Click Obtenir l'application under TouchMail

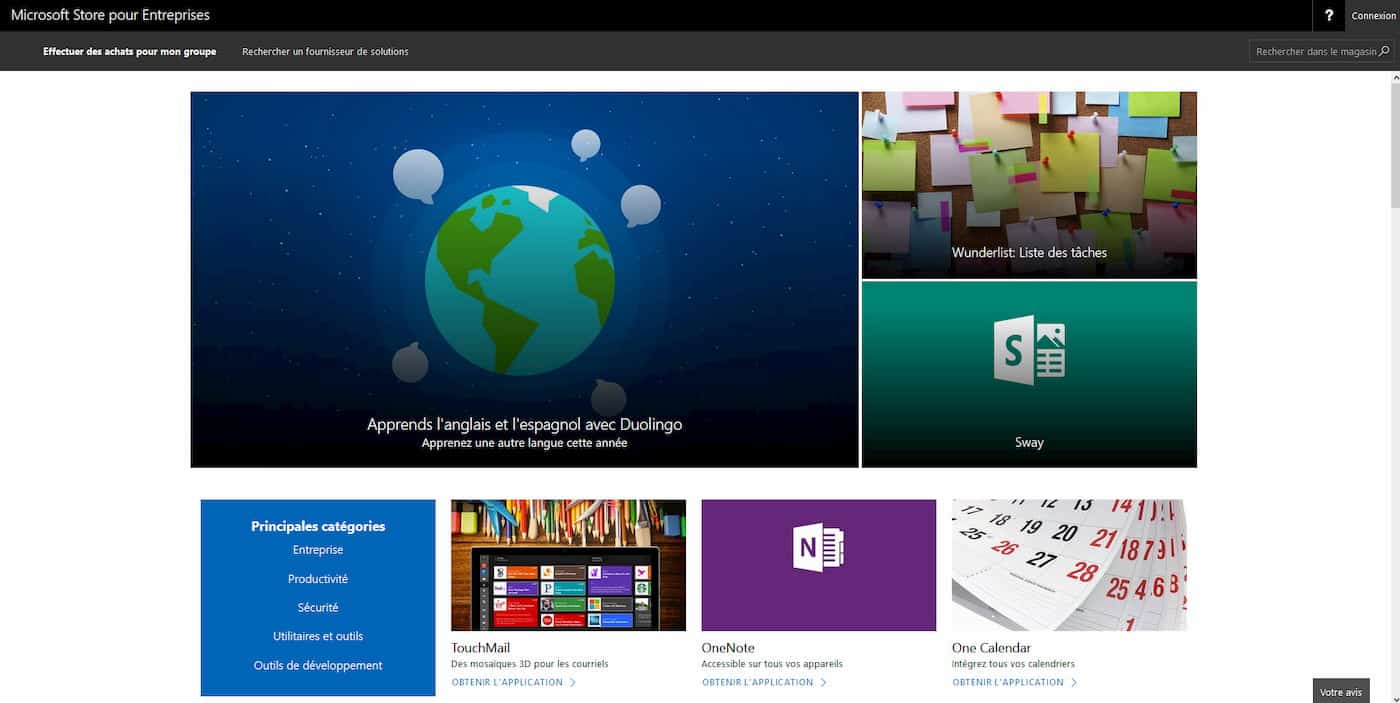pos(507,683)
